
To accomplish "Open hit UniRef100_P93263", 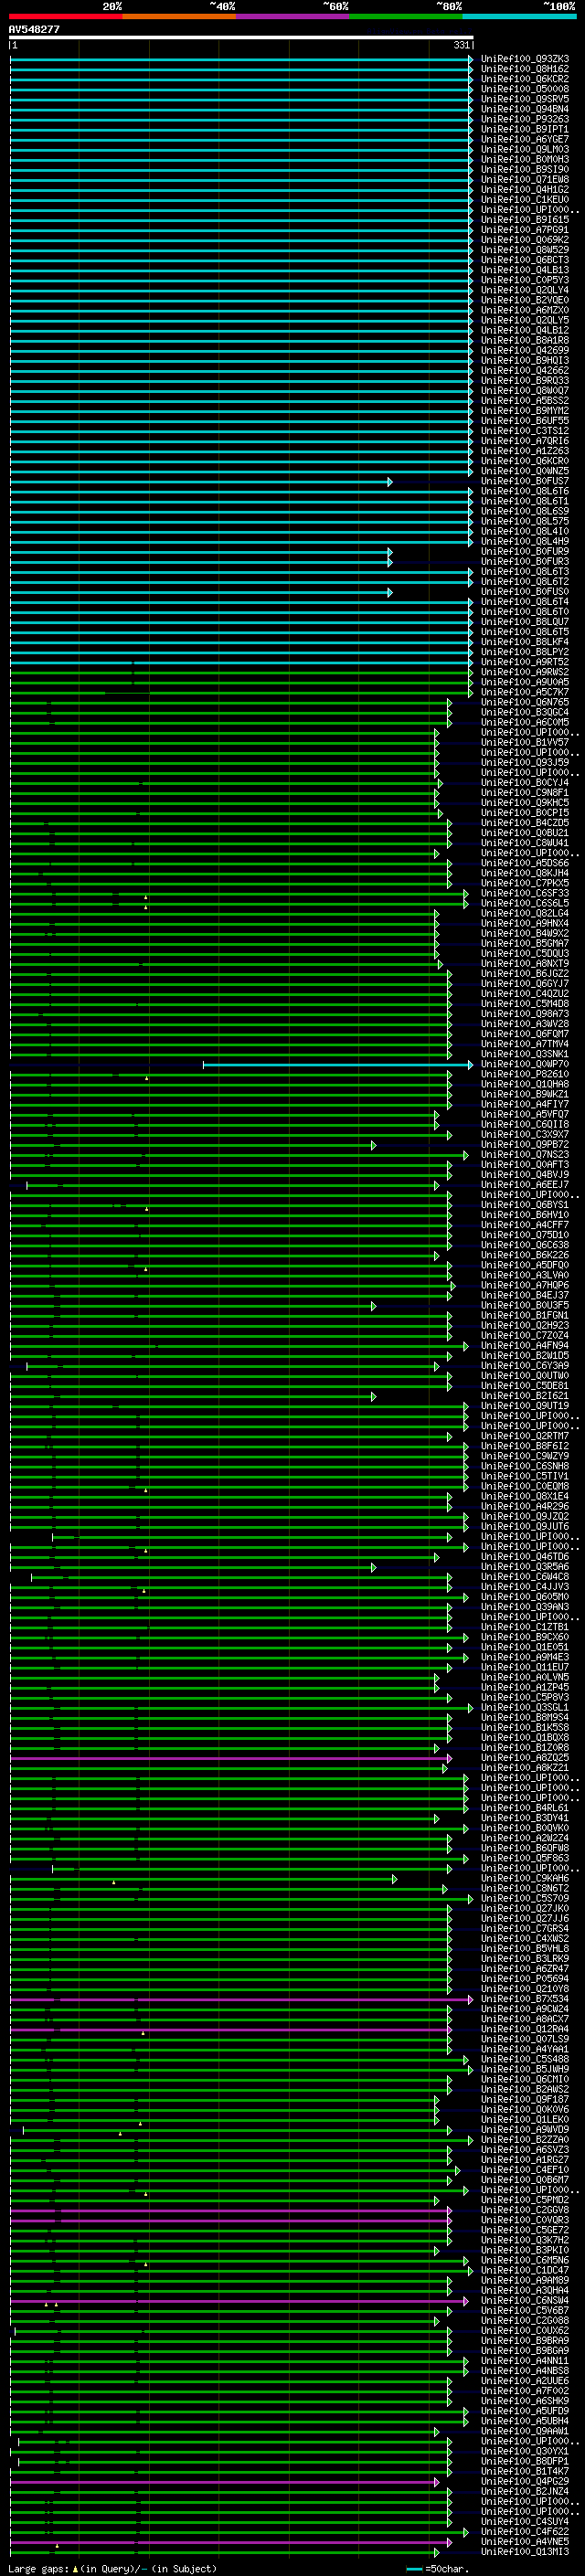I will (525, 119).
